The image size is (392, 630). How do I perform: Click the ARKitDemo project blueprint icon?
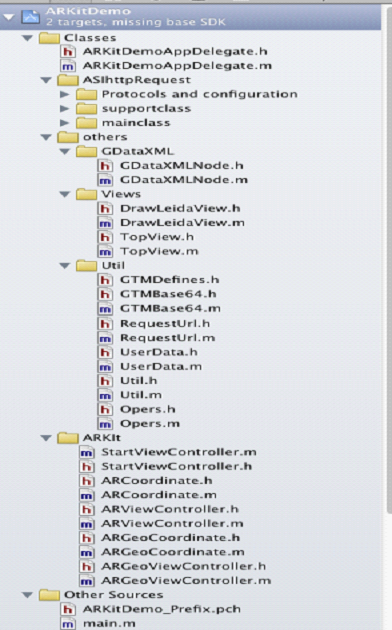coord(31,17)
